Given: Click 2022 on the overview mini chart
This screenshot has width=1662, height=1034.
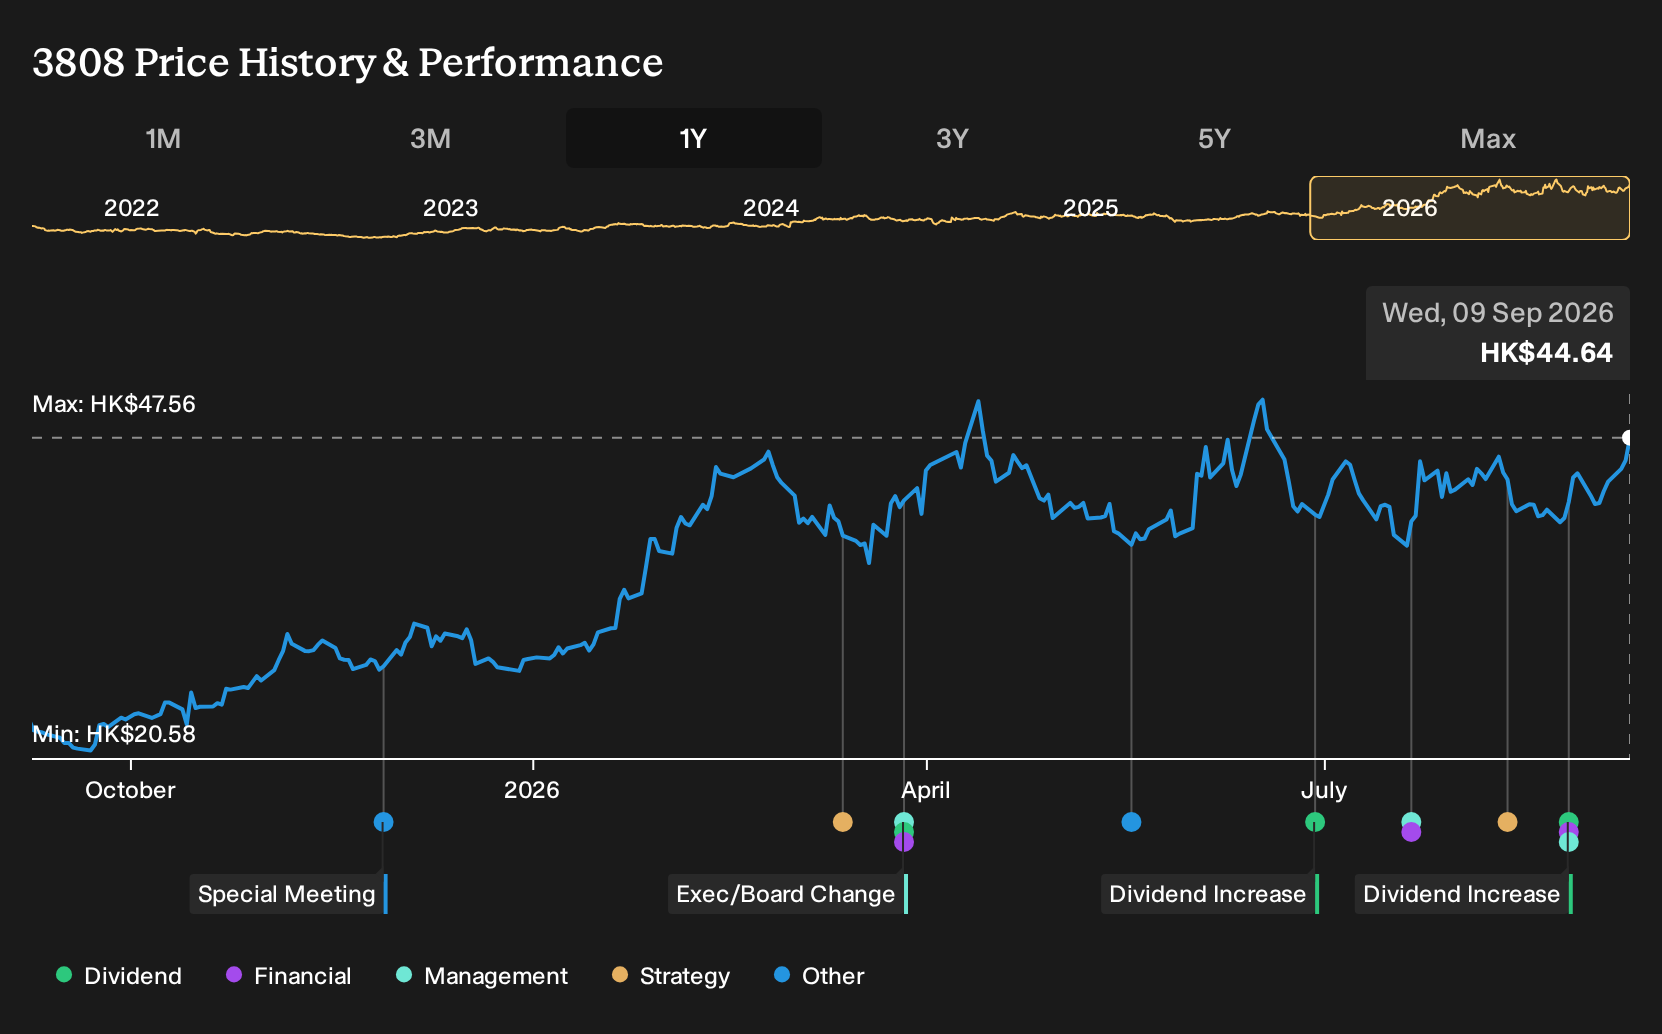Looking at the screenshot, I should point(132,208).
